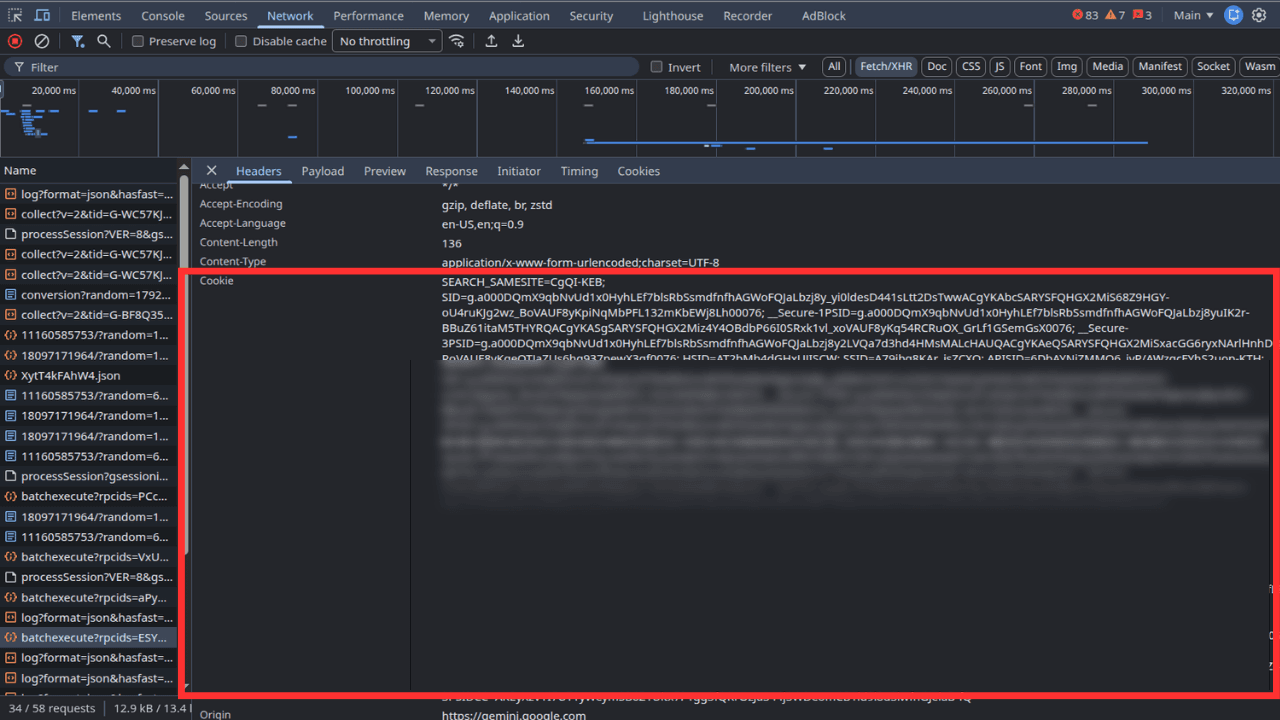
Task: Click the warning count badge showing 7
Action: [x=1115, y=15]
